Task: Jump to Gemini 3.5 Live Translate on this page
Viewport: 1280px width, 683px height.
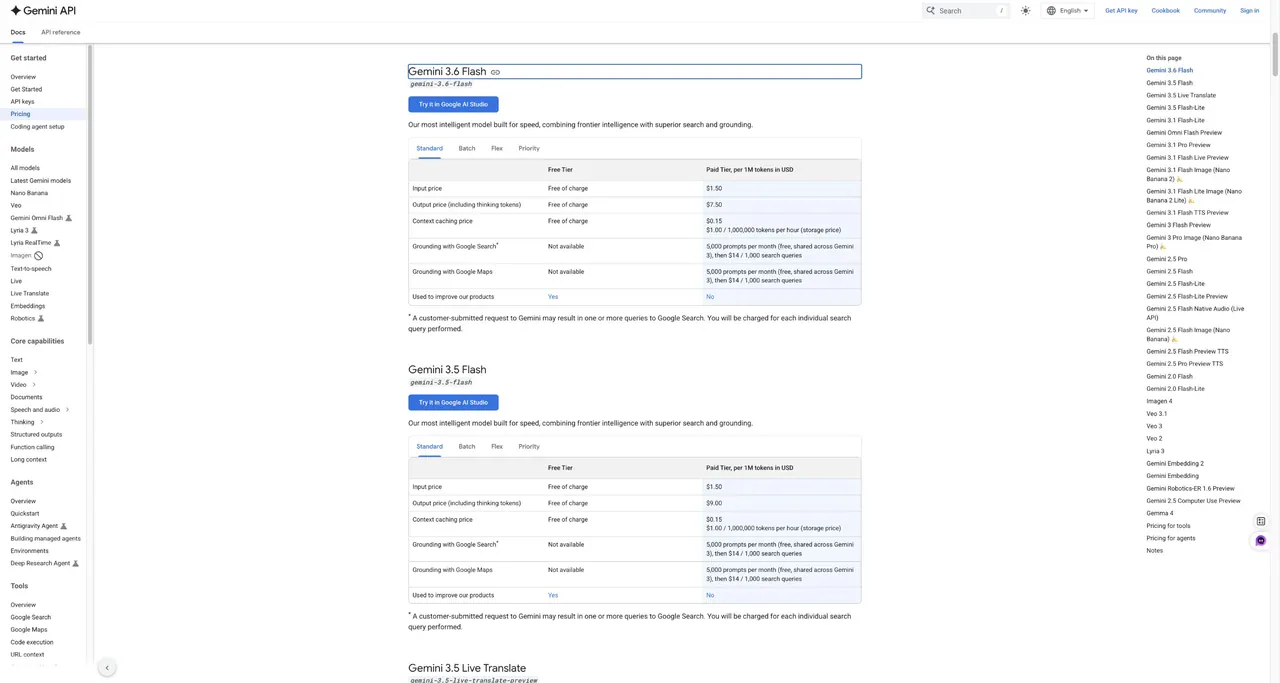Action: pyautogui.click(x=1181, y=95)
